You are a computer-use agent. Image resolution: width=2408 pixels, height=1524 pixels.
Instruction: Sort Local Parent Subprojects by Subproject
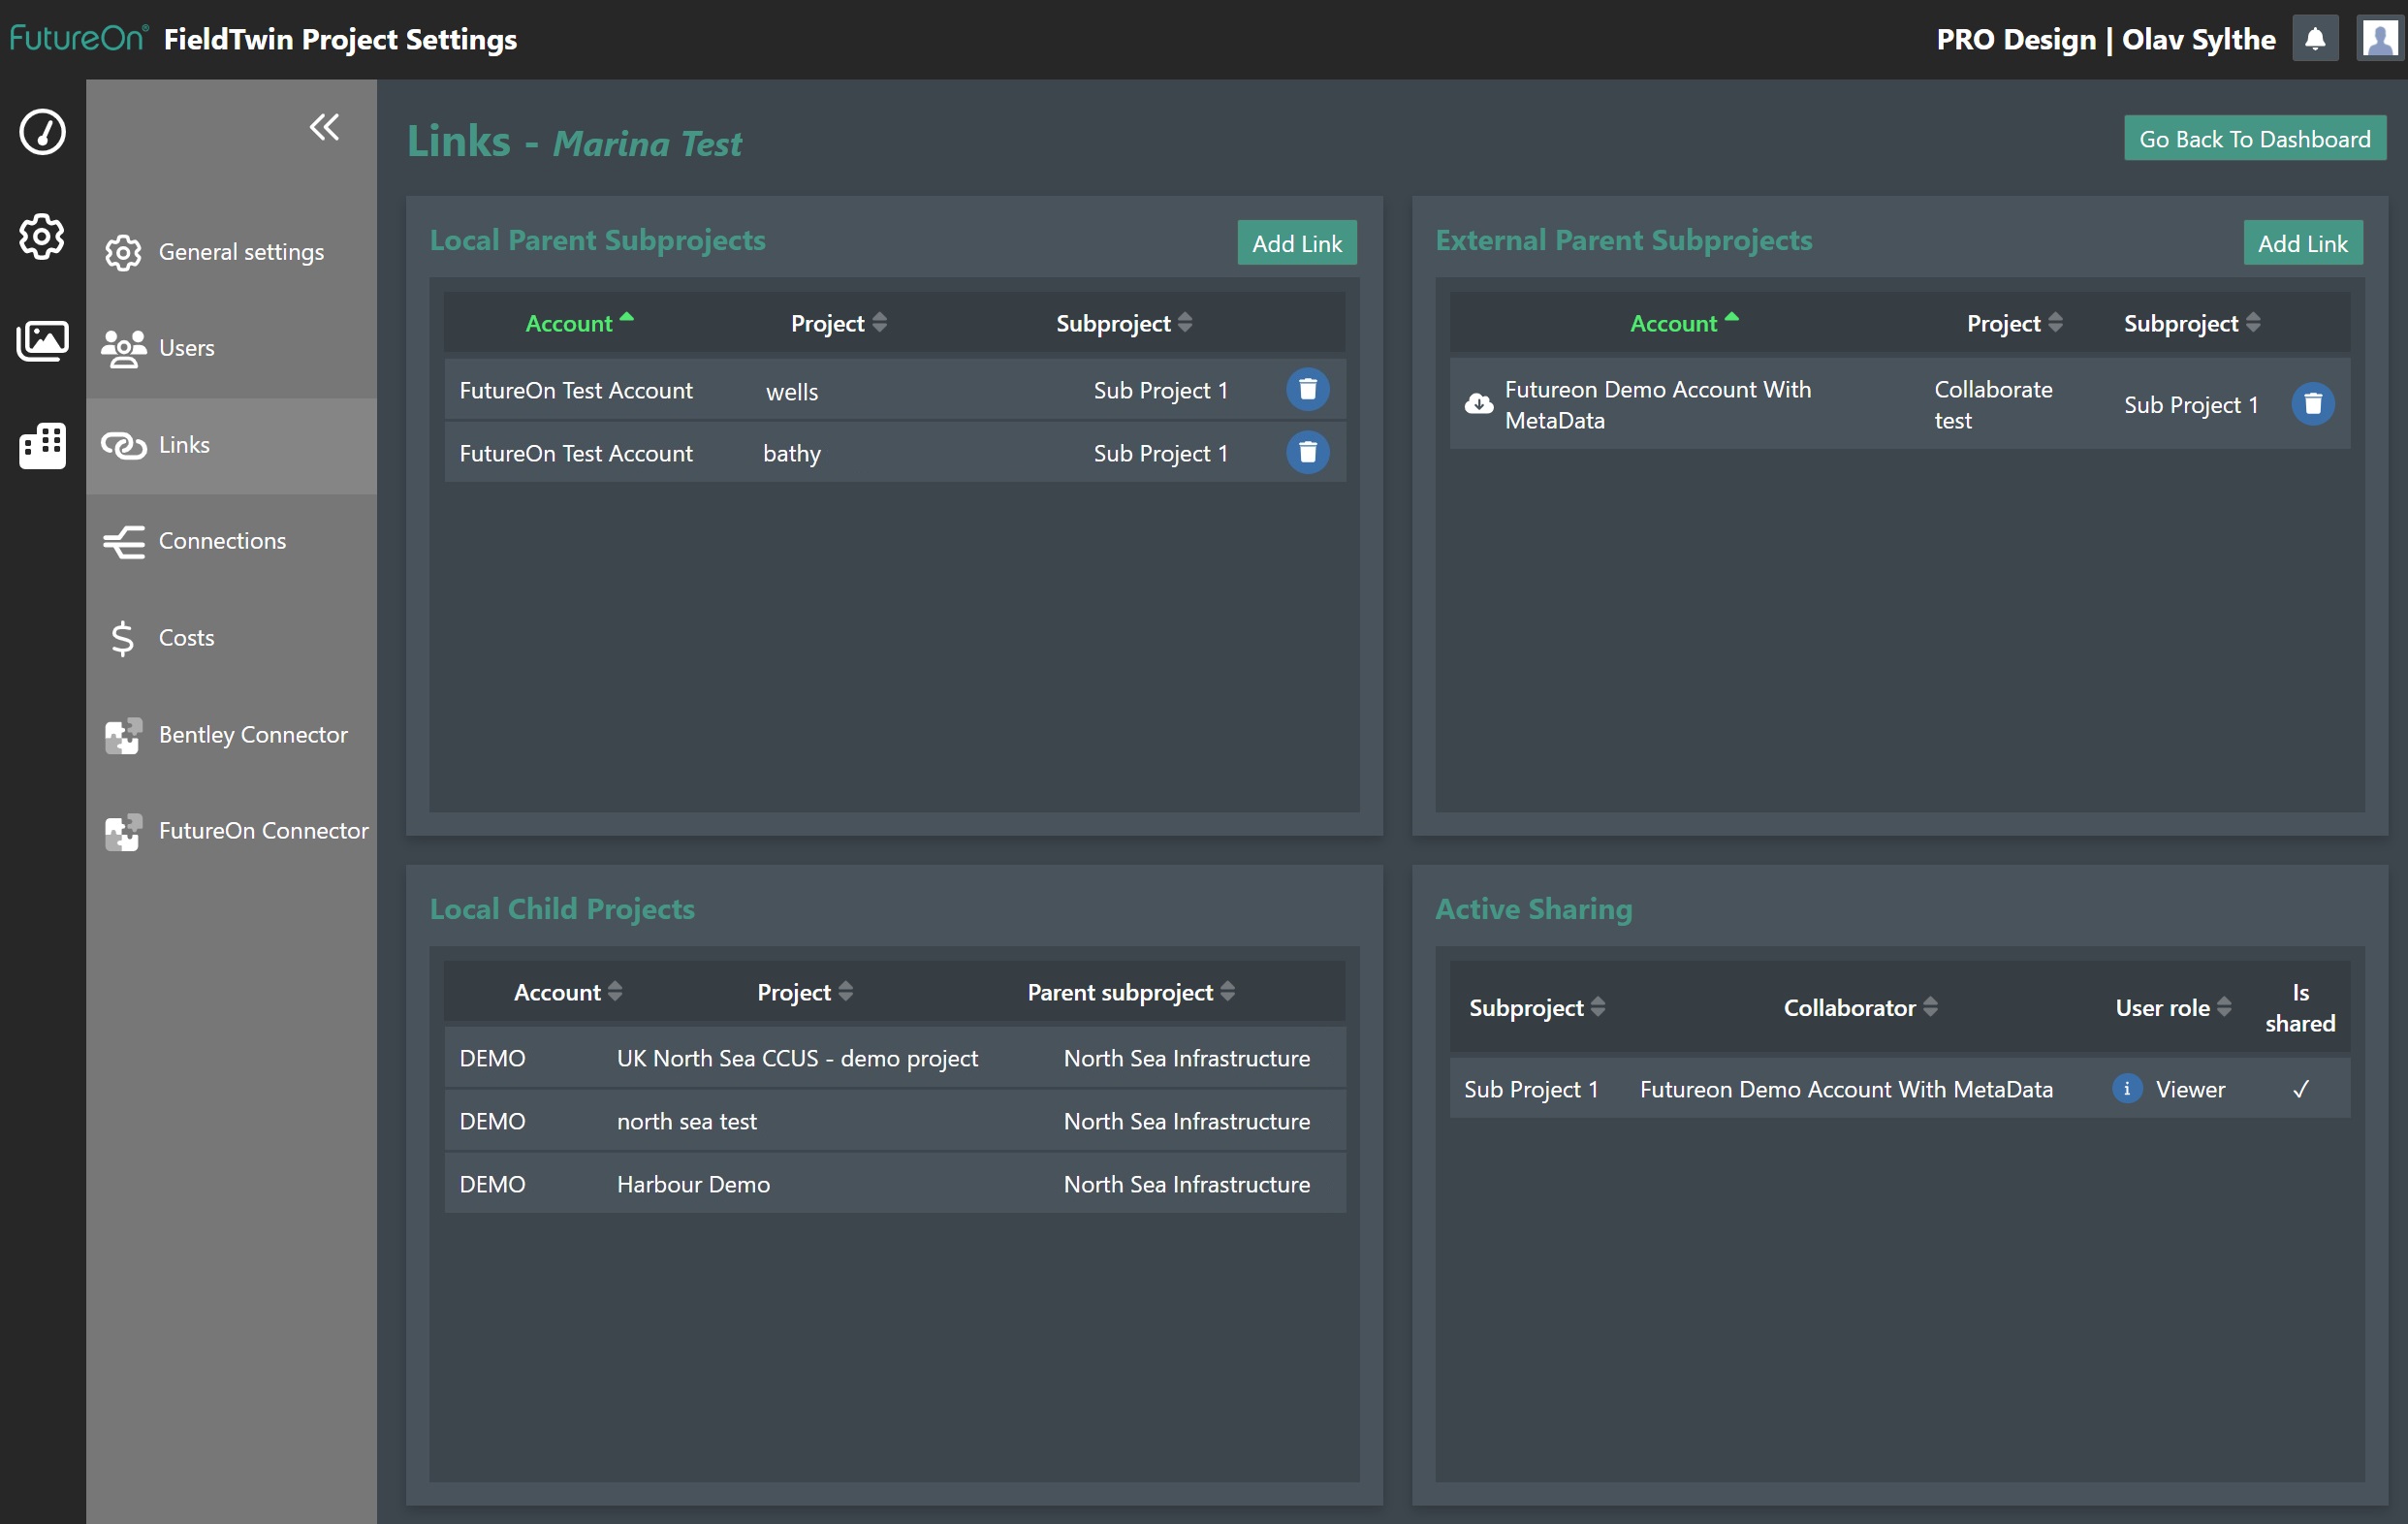click(1124, 323)
